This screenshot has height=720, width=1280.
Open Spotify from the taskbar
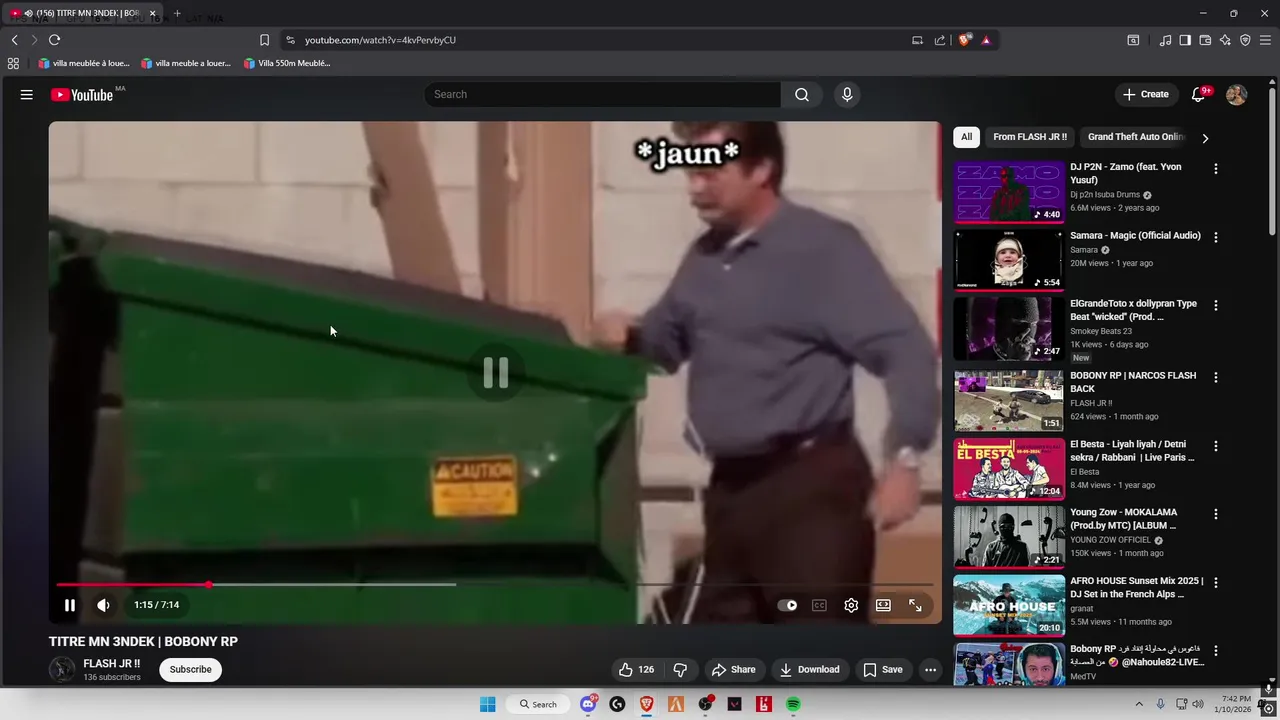[793, 704]
